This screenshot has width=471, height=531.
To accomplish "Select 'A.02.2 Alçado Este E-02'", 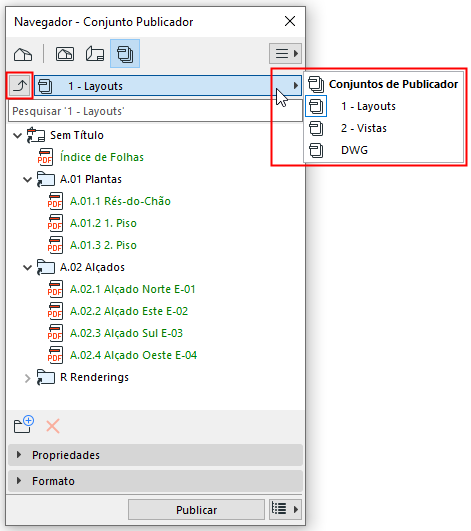I will [129, 311].
